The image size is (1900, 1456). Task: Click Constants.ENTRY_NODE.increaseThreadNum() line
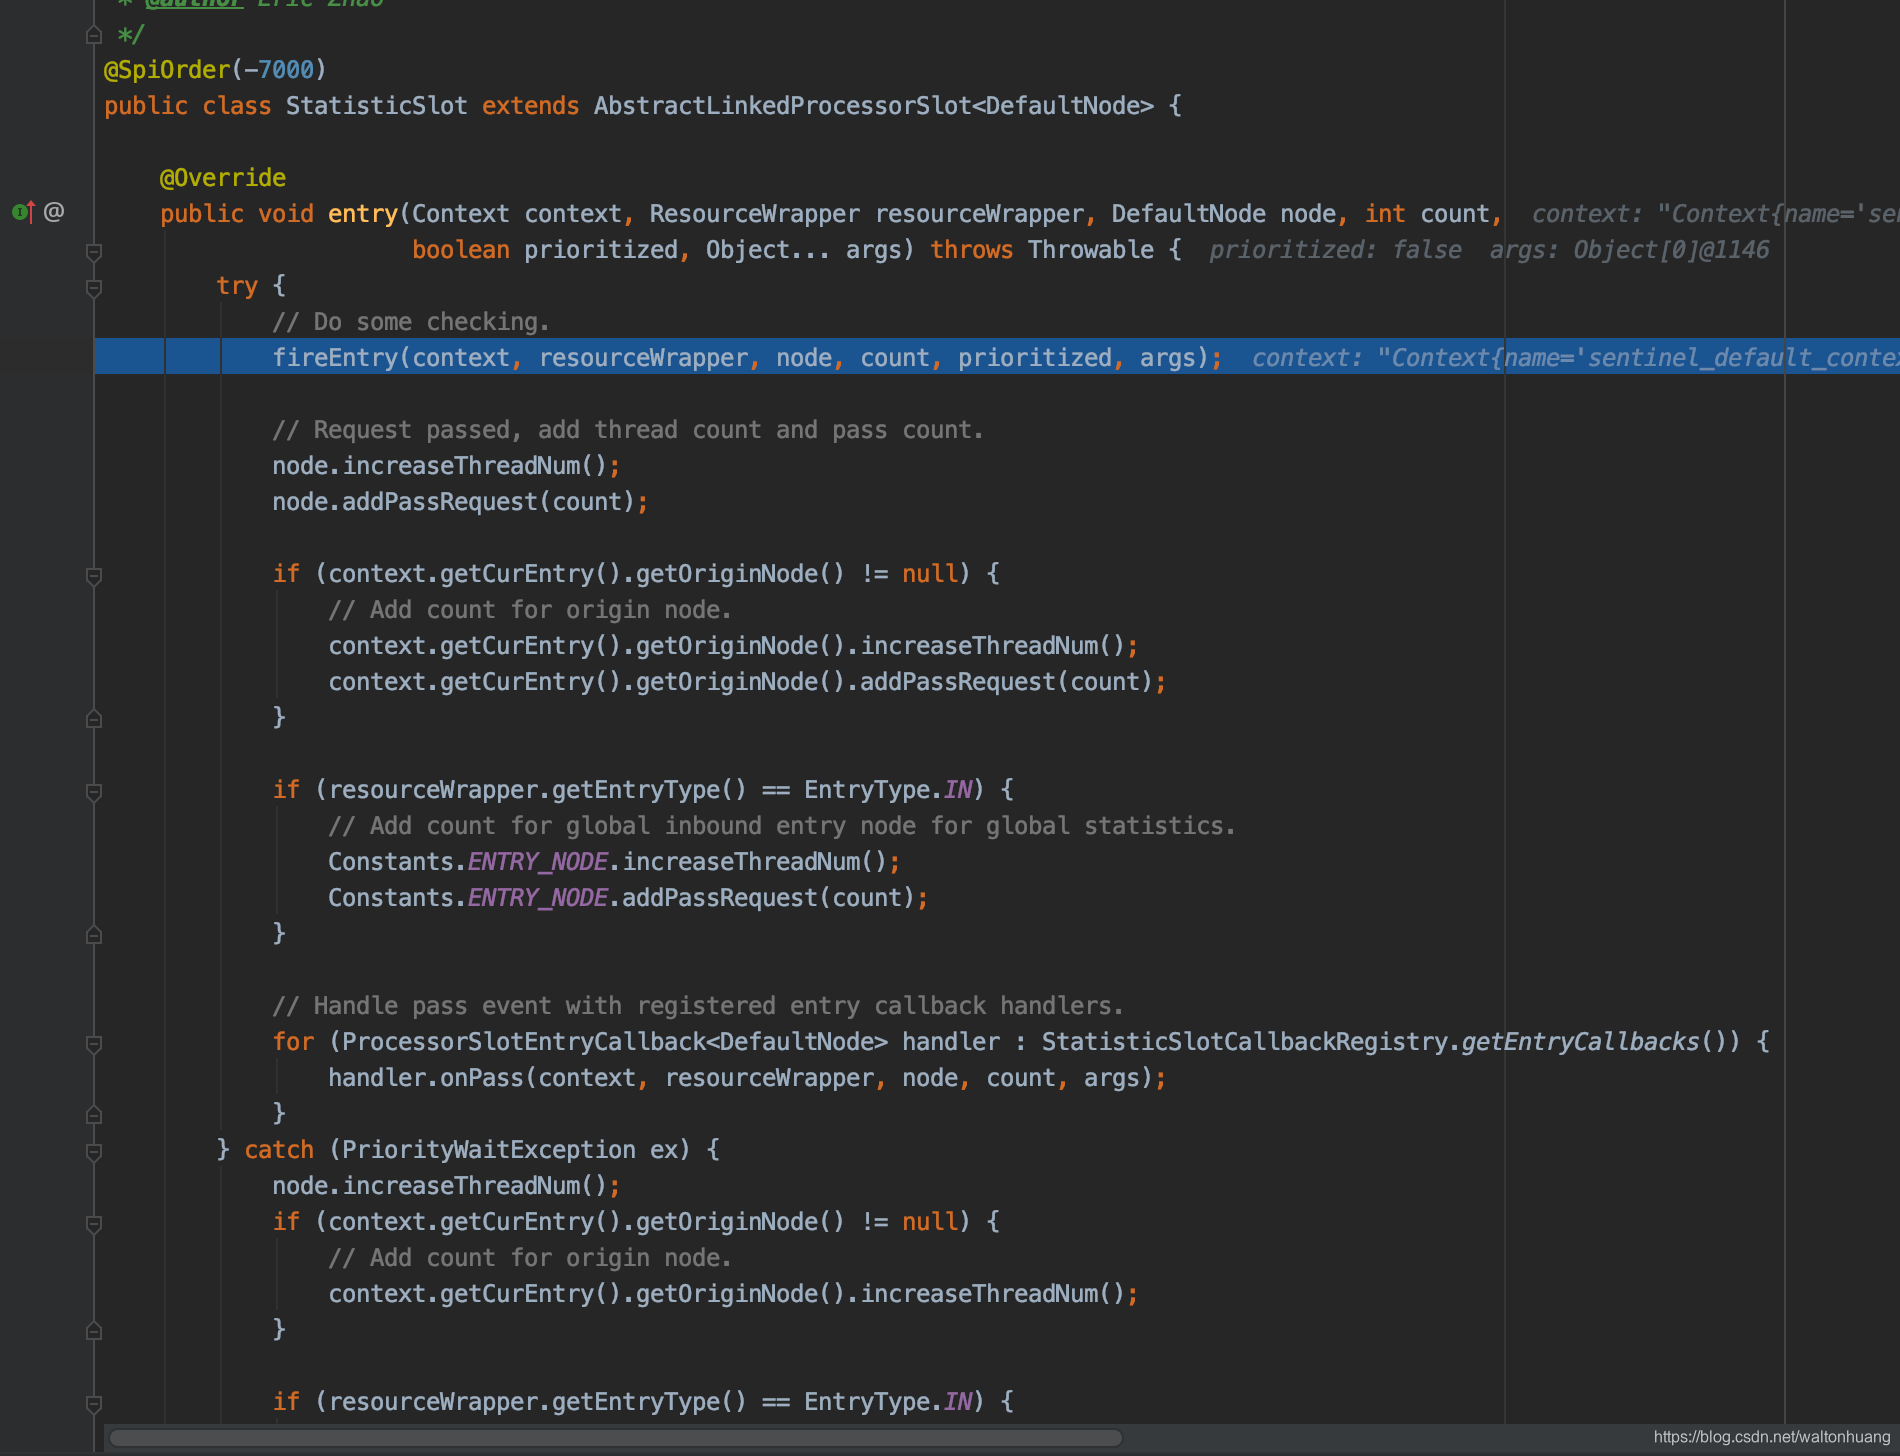pyautogui.click(x=614, y=862)
